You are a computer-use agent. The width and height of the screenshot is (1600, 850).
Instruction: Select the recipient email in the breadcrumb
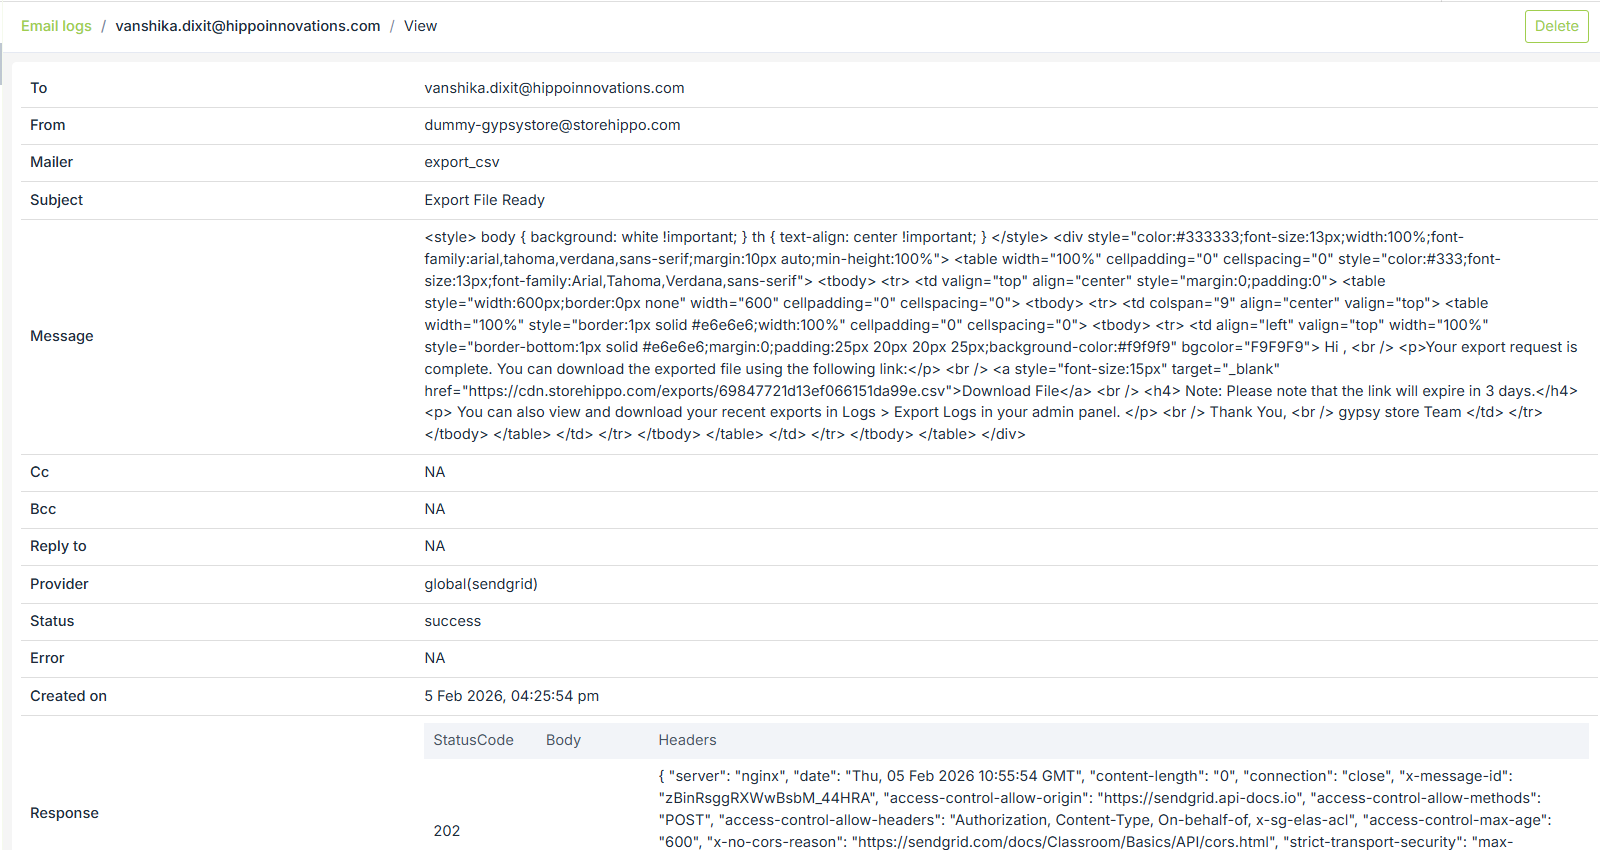(x=247, y=26)
